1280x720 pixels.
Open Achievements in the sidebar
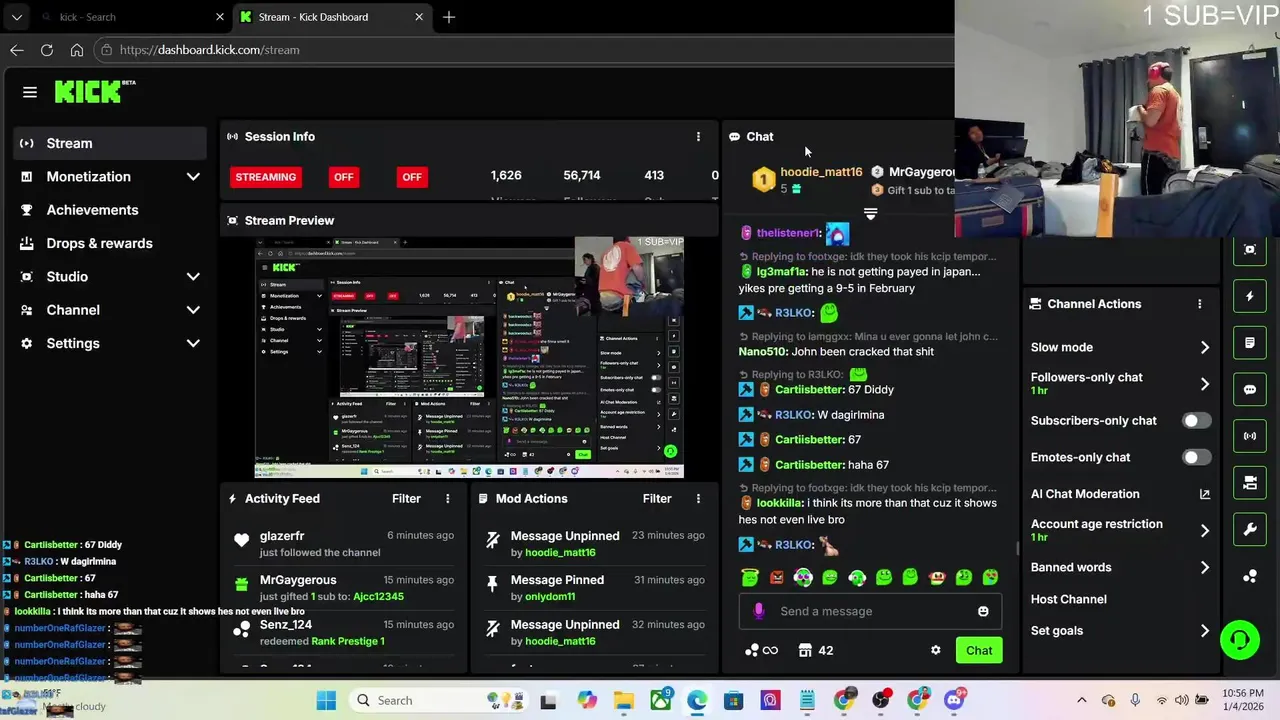pos(110,210)
